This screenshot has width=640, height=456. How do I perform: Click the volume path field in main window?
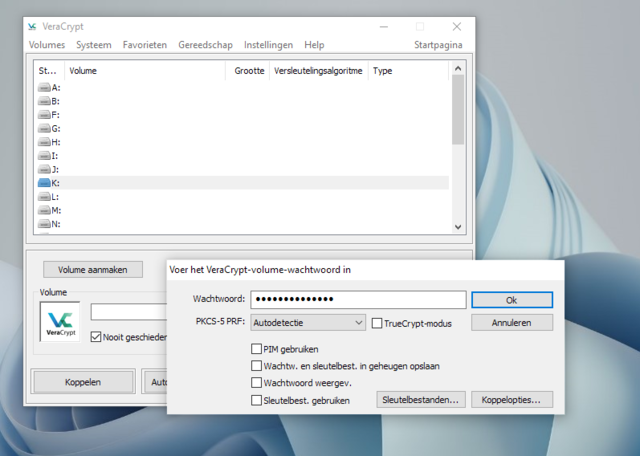(129, 312)
